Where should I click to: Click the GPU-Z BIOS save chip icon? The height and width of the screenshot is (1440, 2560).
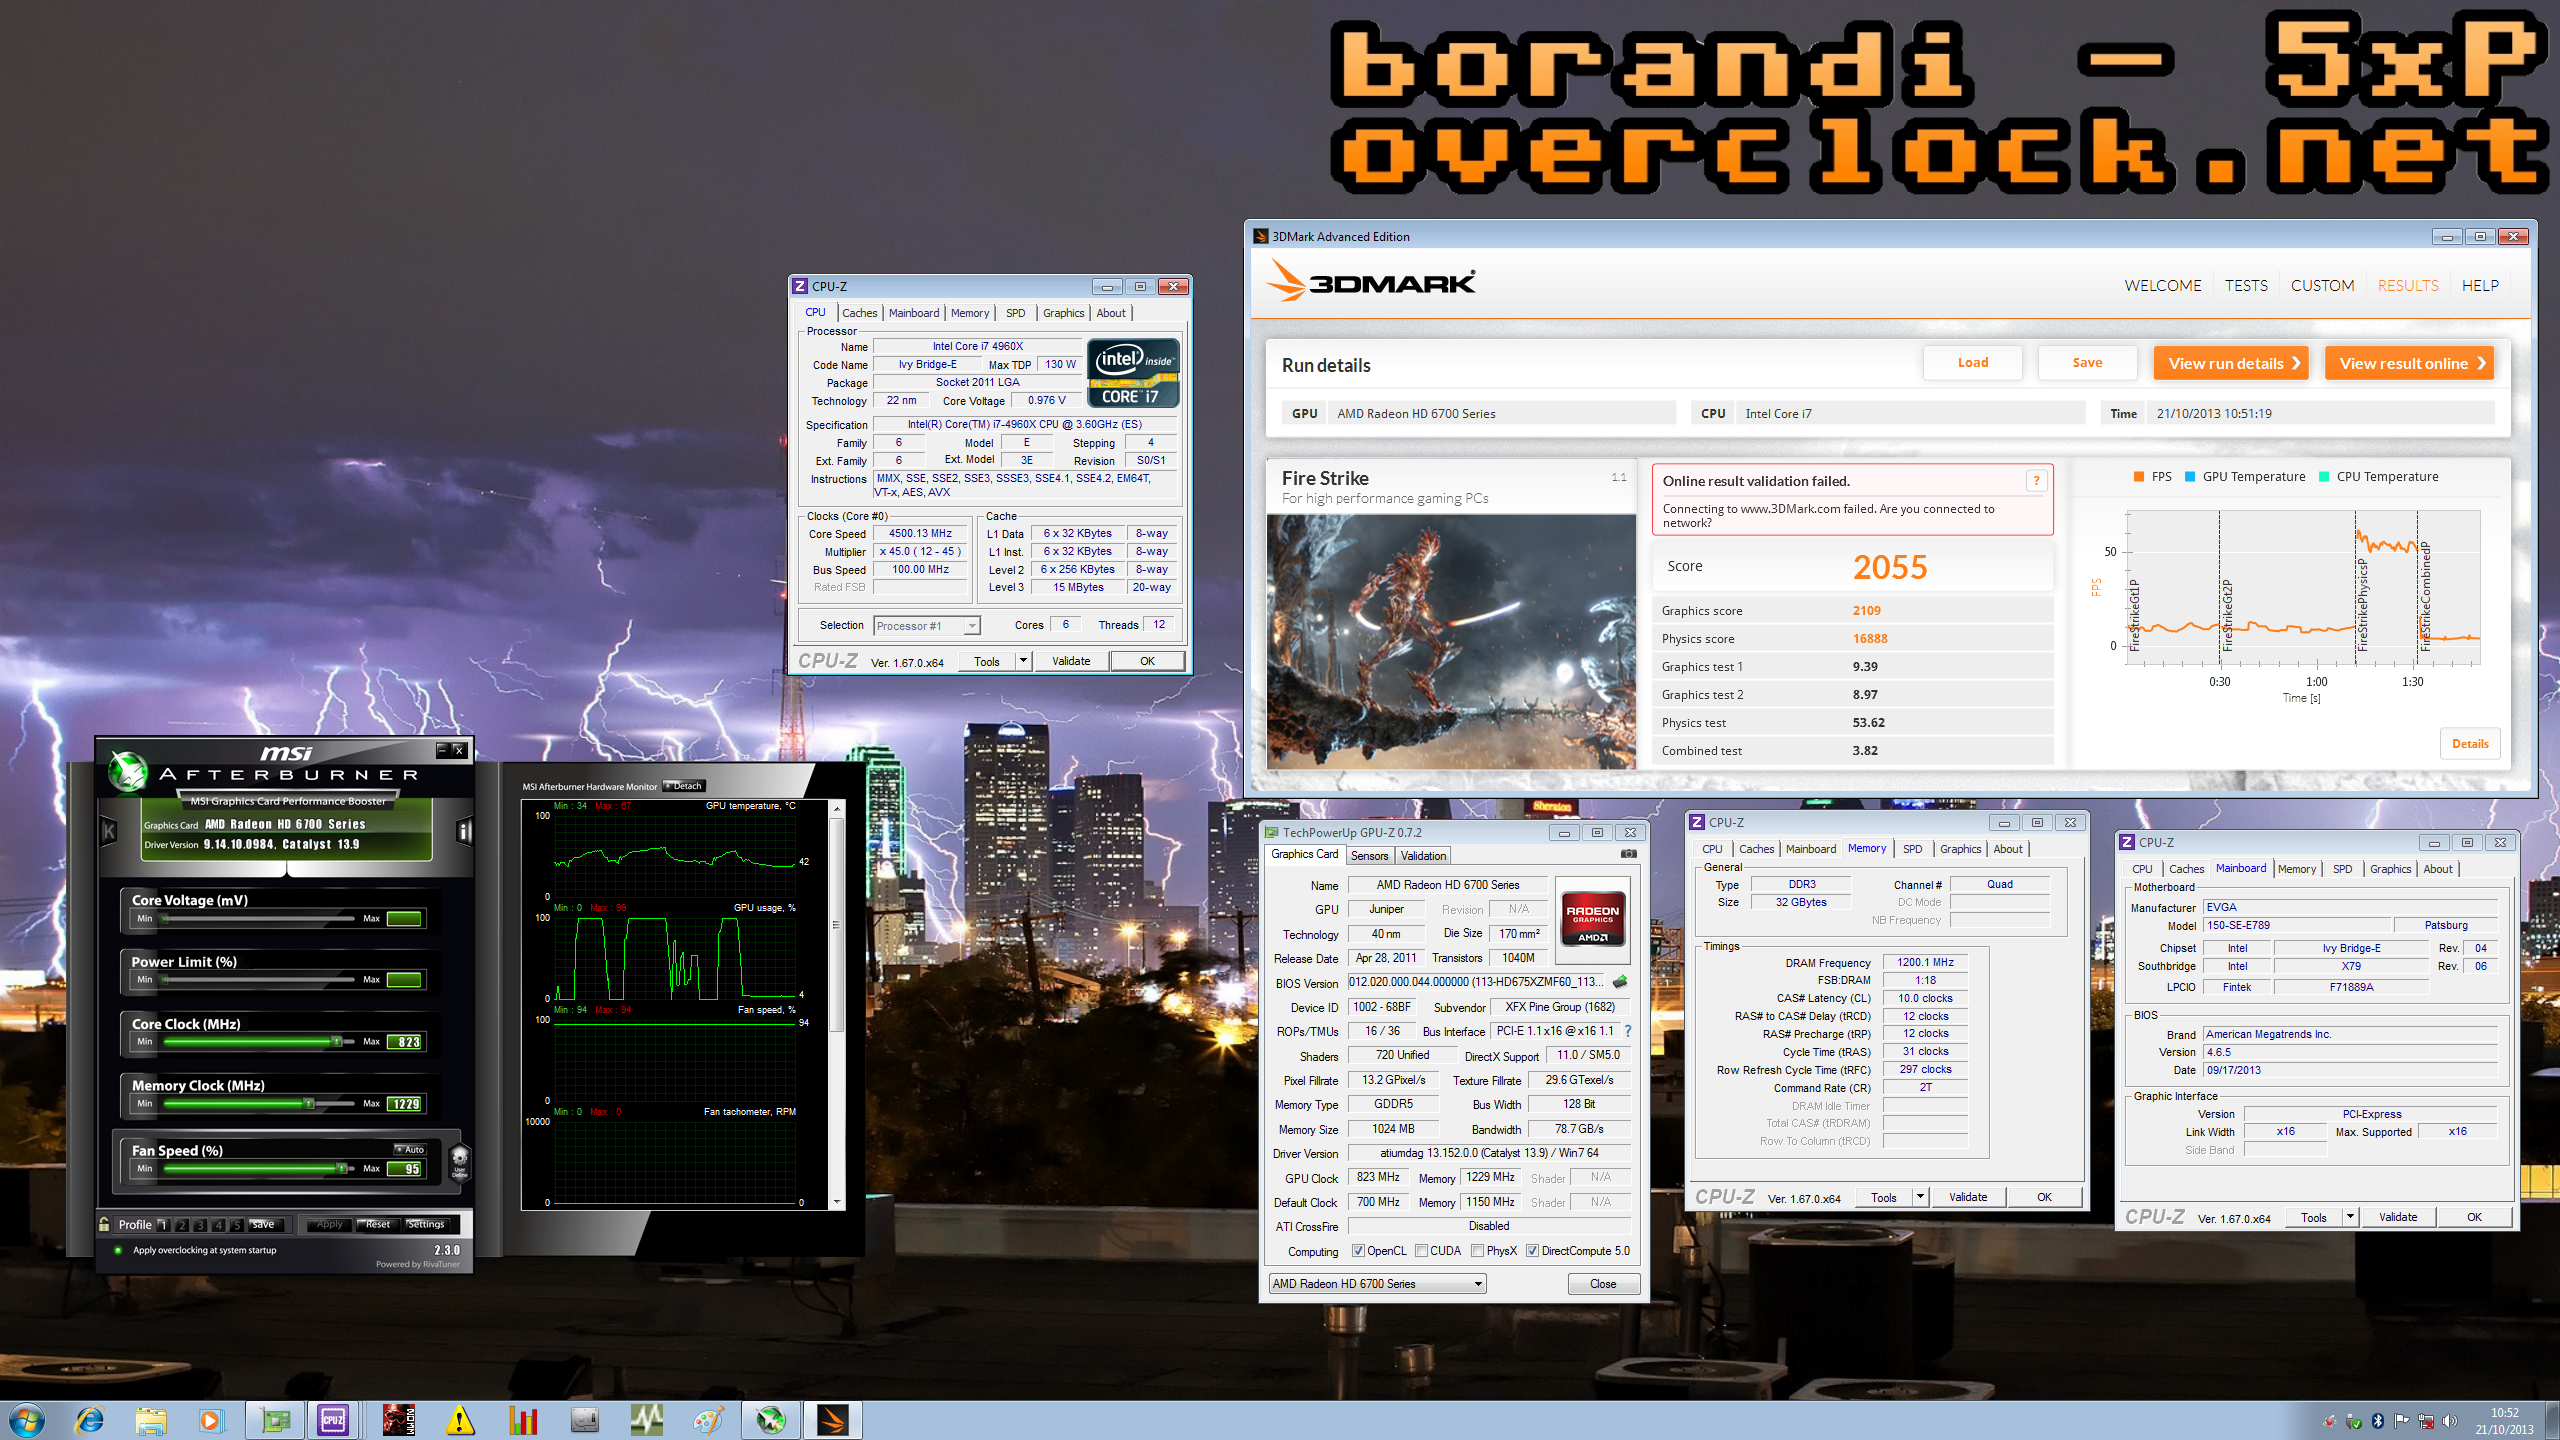[x=1620, y=982]
